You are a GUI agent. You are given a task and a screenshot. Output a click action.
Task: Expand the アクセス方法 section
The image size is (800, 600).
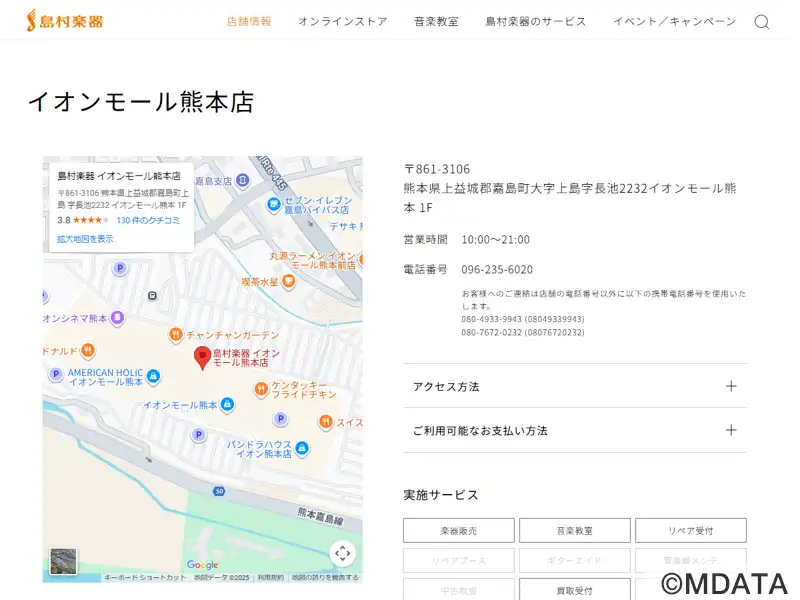click(x=575, y=386)
